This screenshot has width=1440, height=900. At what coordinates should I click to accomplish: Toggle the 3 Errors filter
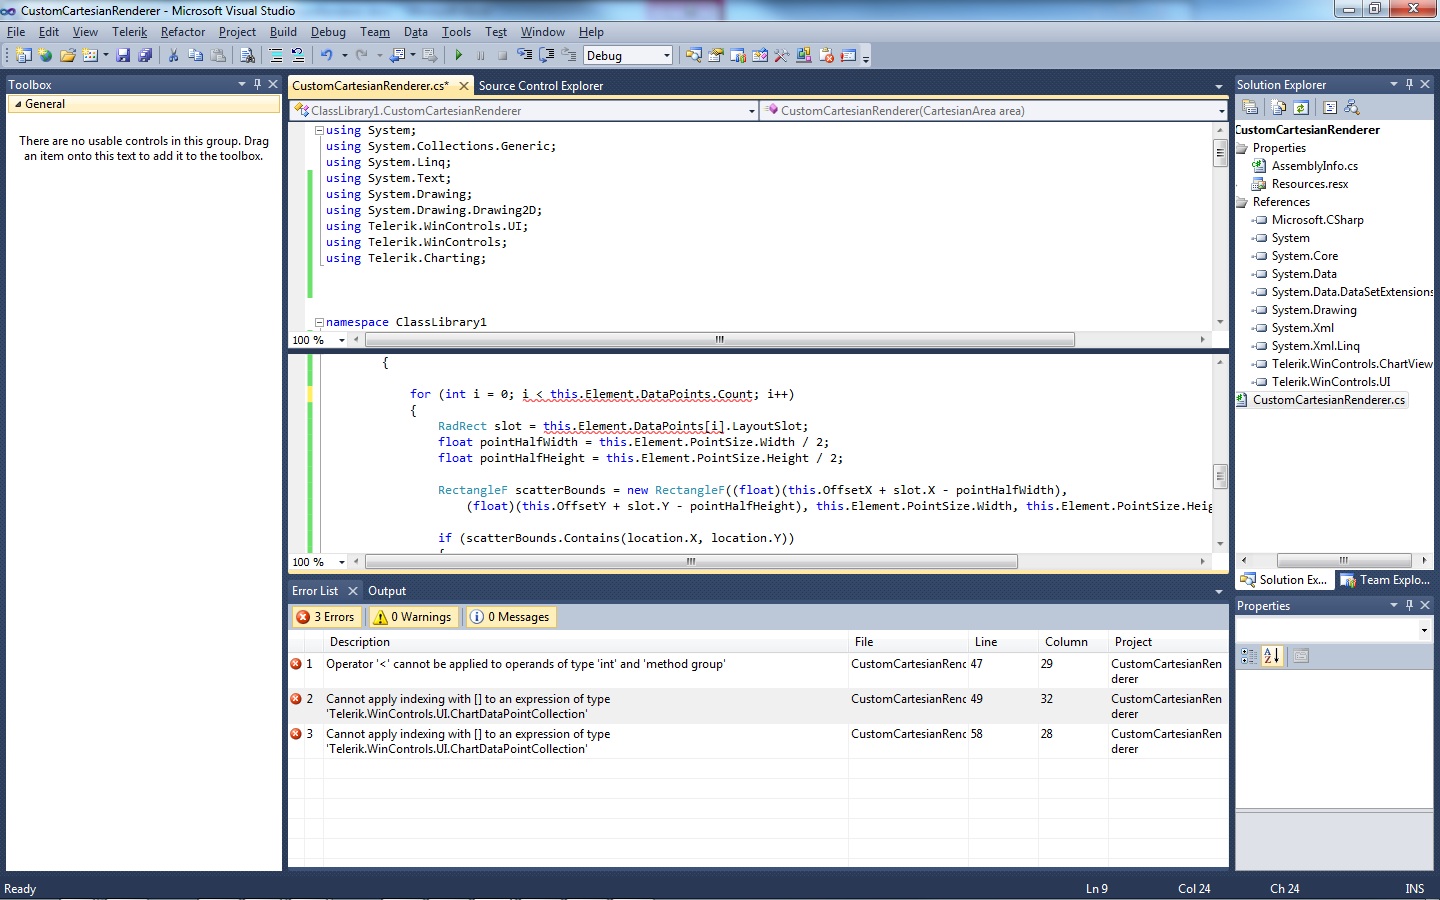(x=326, y=617)
